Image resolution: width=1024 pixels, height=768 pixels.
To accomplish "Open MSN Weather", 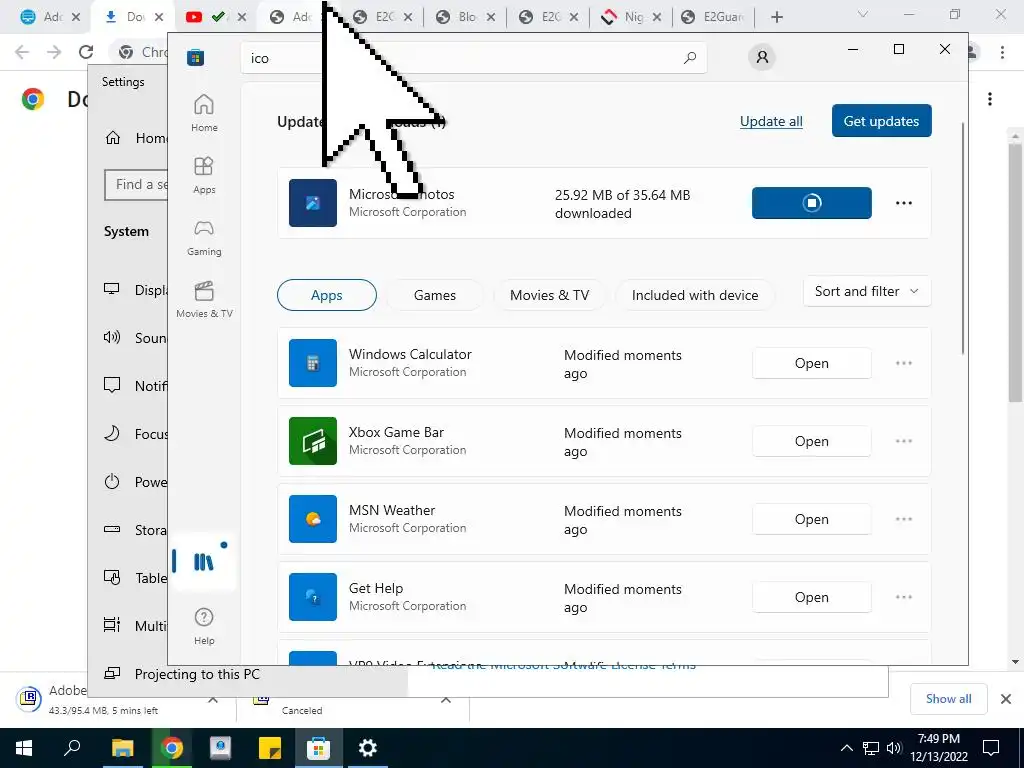I will pyautogui.click(x=811, y=519).
